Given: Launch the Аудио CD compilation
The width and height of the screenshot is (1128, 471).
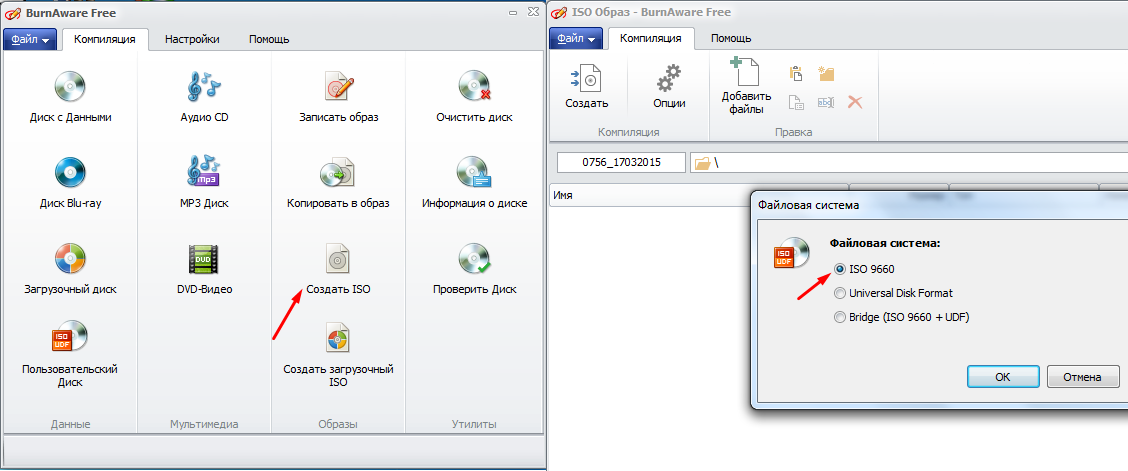Looking at the screenshot, I should coord(204,89).
